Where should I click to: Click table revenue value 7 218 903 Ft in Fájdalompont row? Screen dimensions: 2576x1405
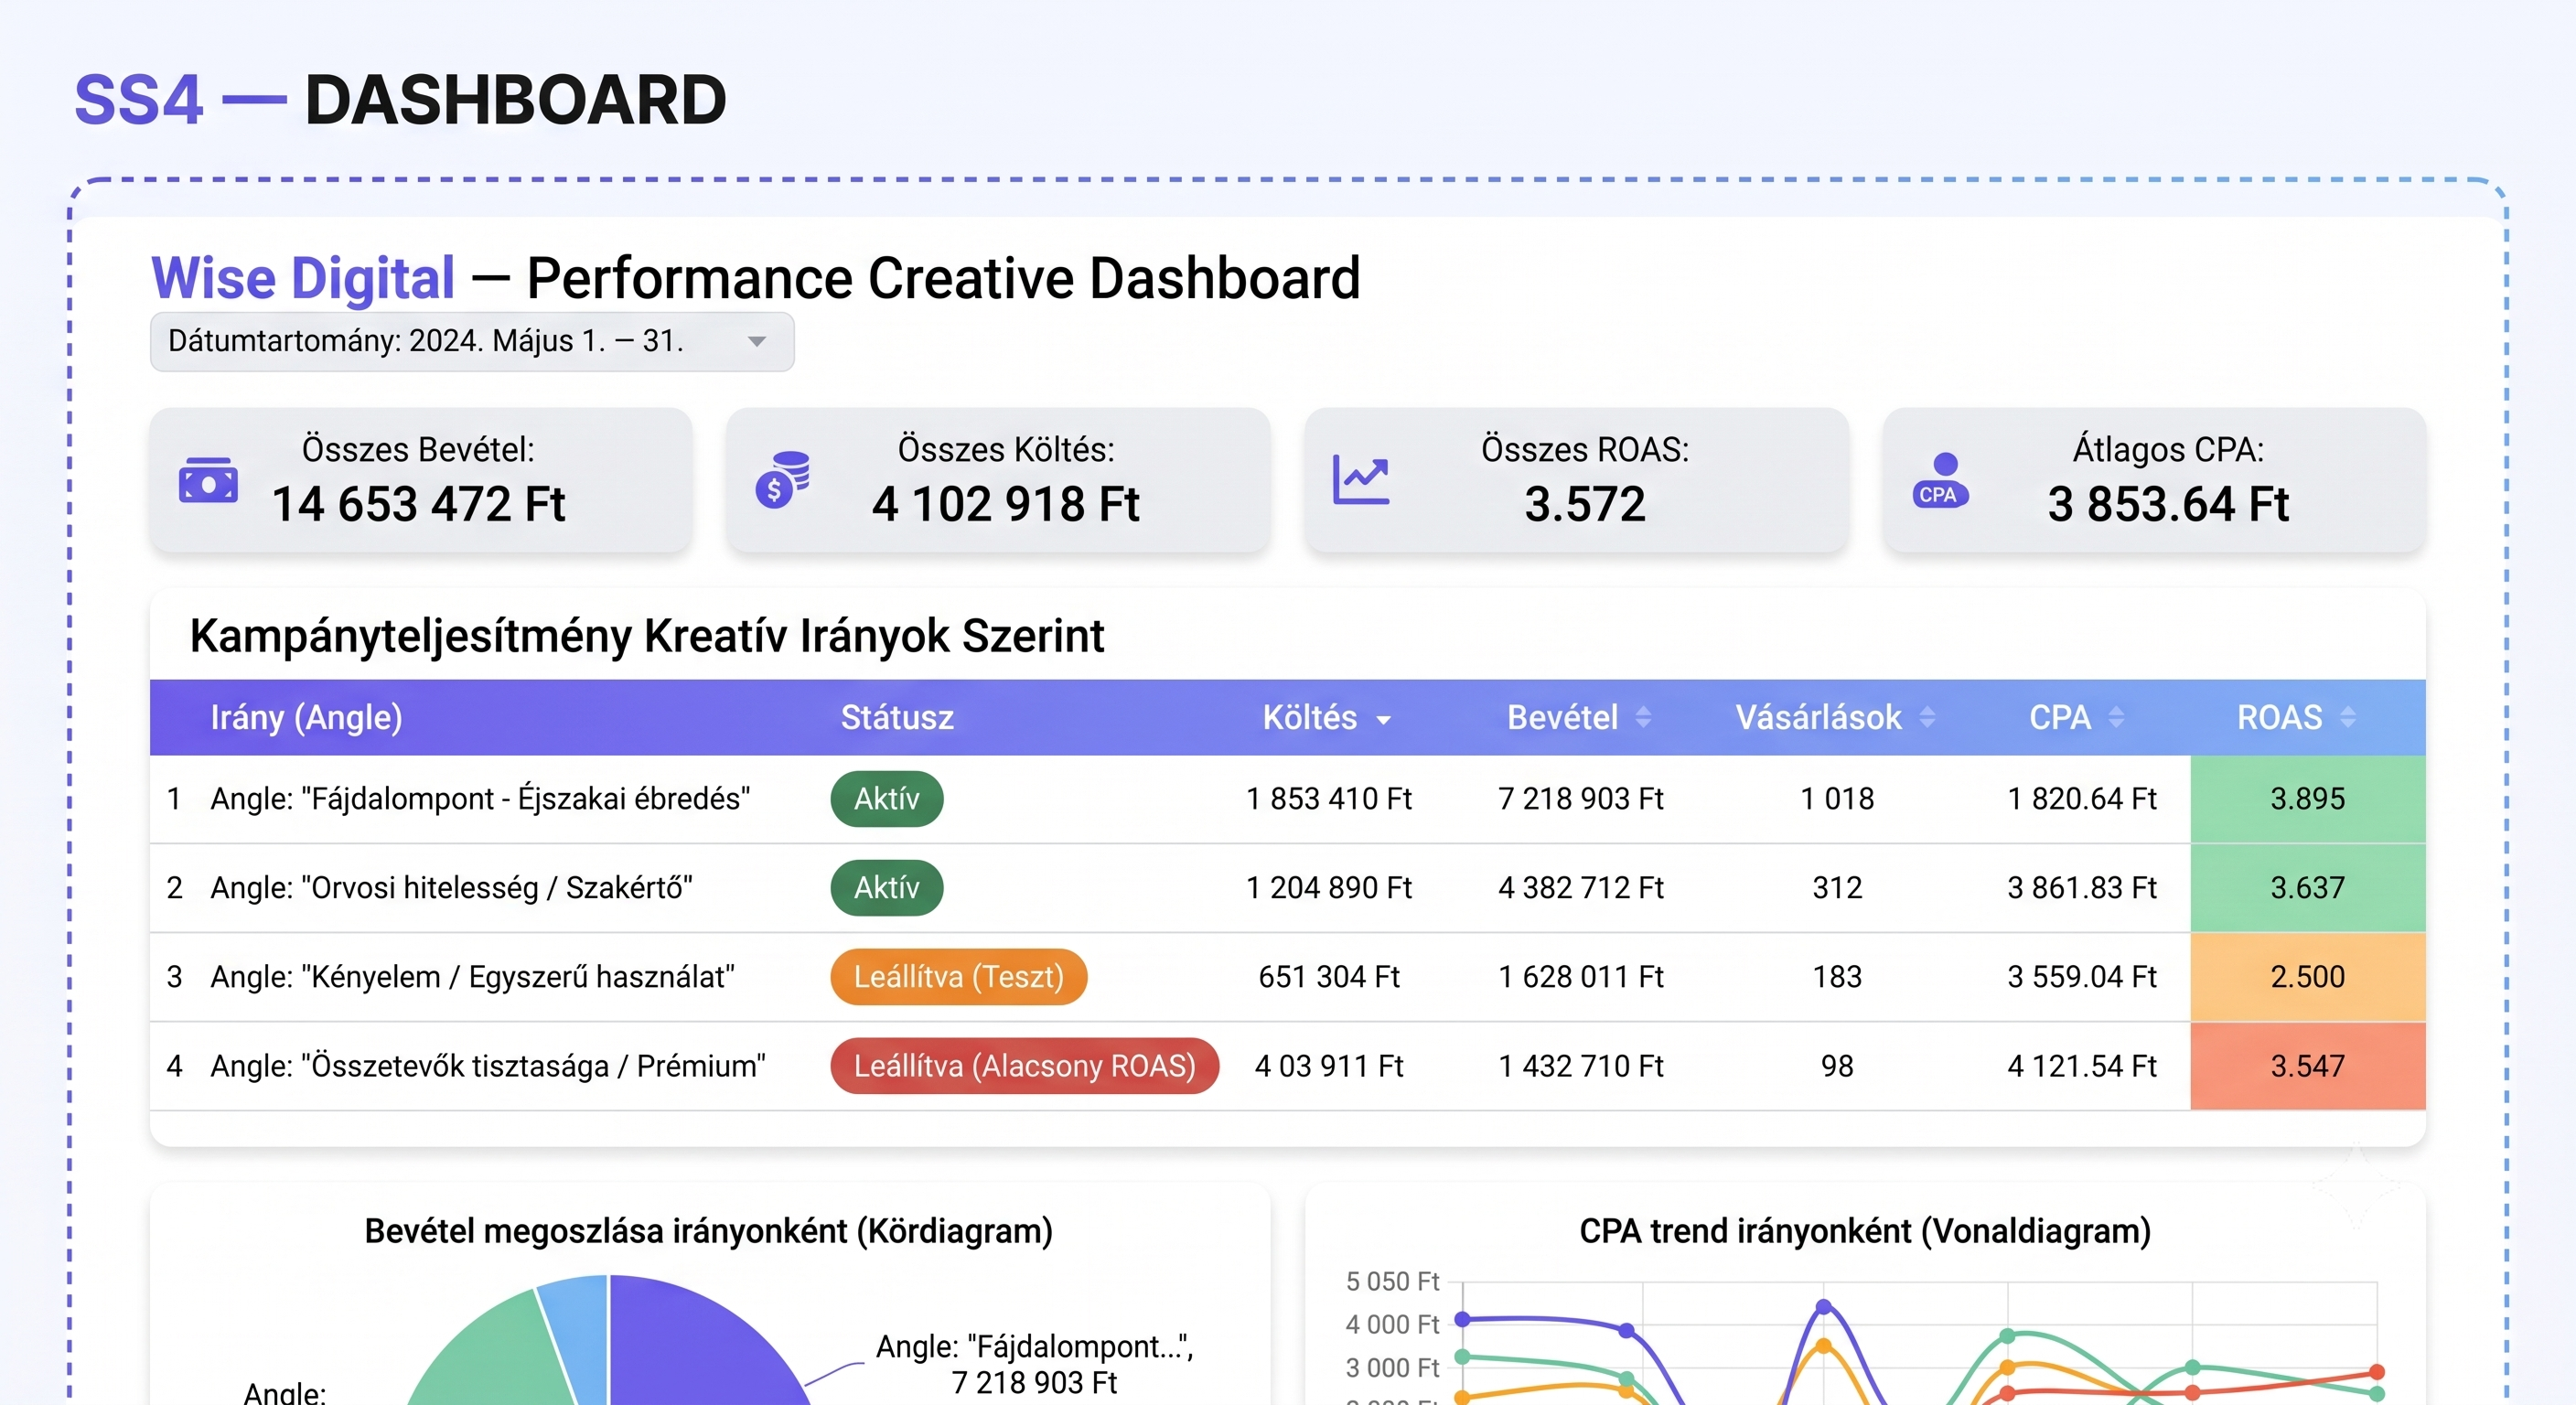click(x=1581, y=799)
